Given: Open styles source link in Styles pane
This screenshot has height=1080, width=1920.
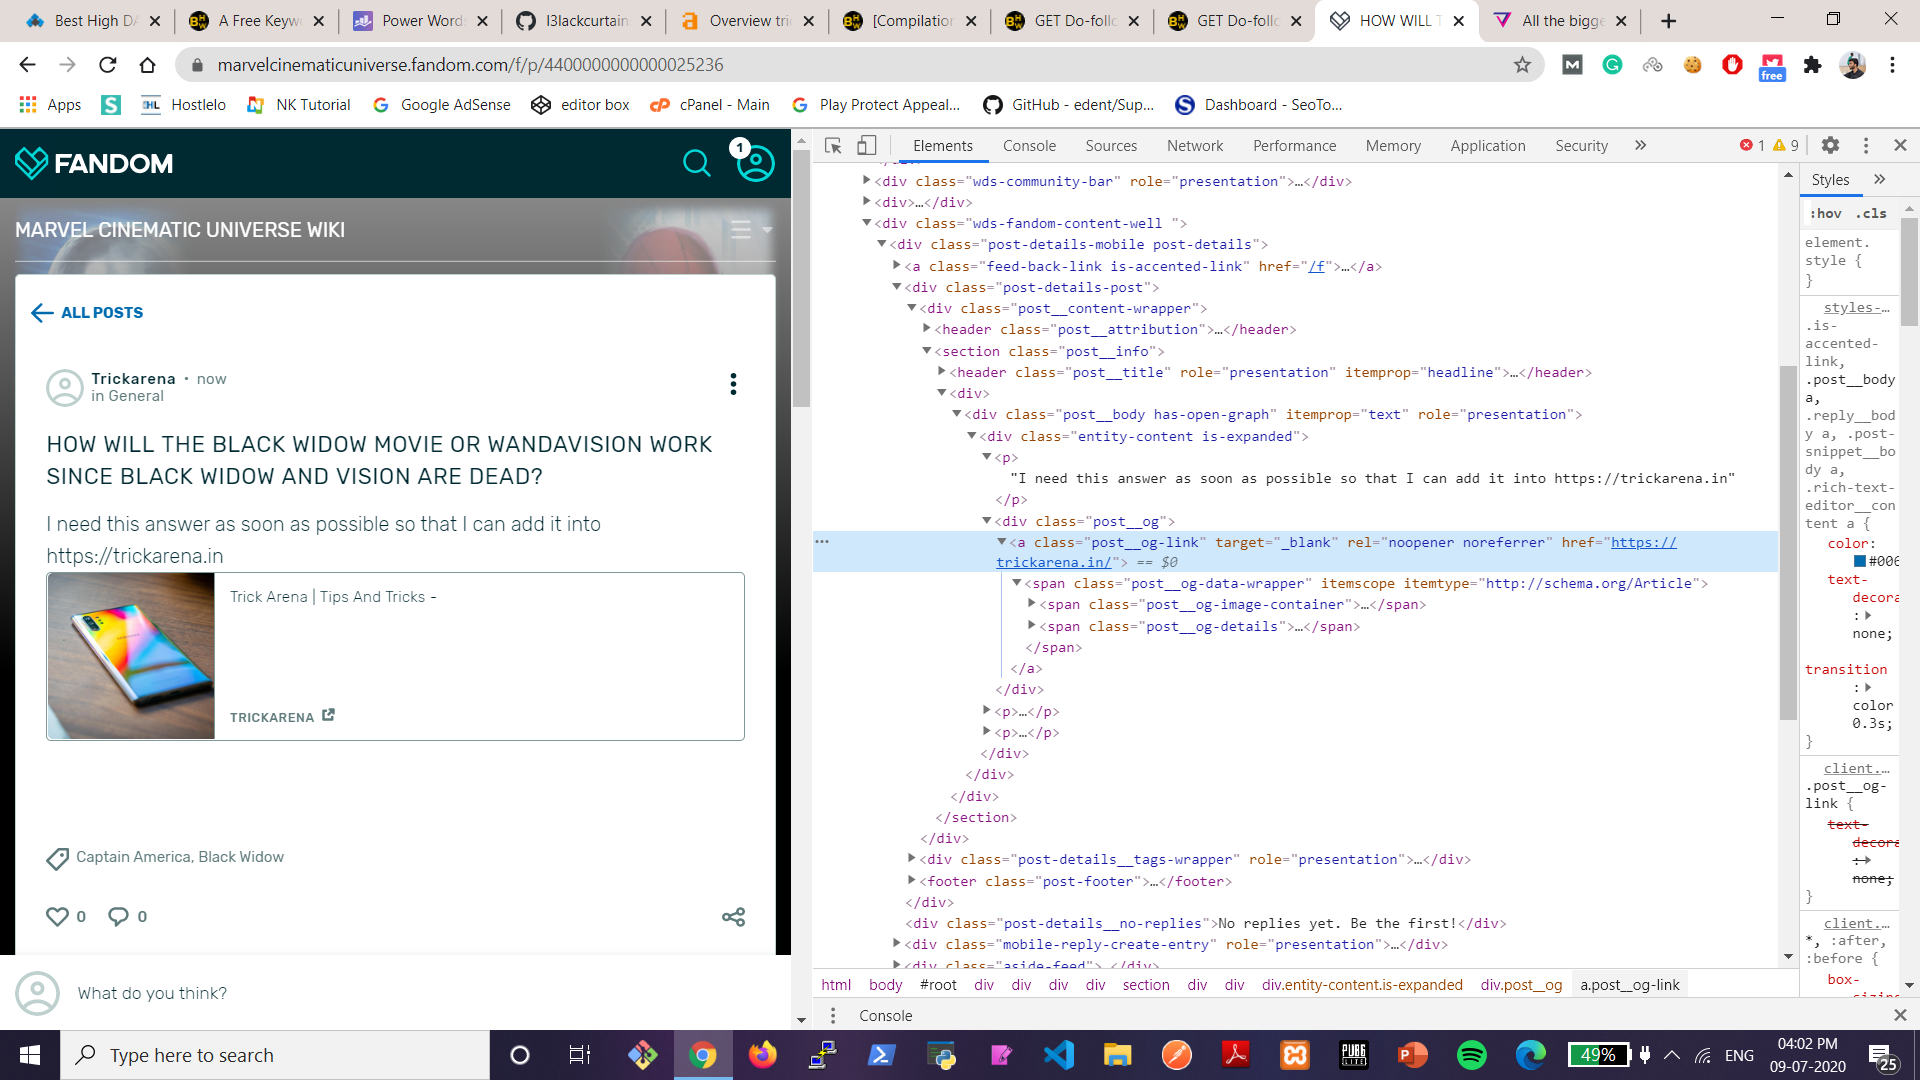Looking at the screenshot, I should [x=1856, y=308].
